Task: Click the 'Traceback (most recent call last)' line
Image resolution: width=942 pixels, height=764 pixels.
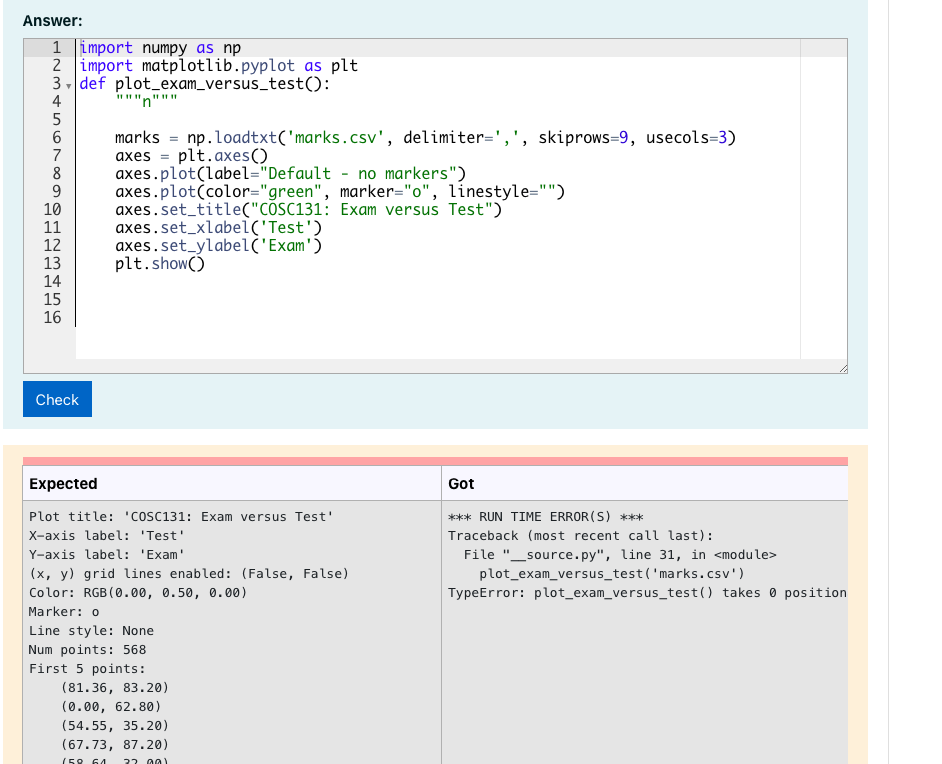Action: 580,536
